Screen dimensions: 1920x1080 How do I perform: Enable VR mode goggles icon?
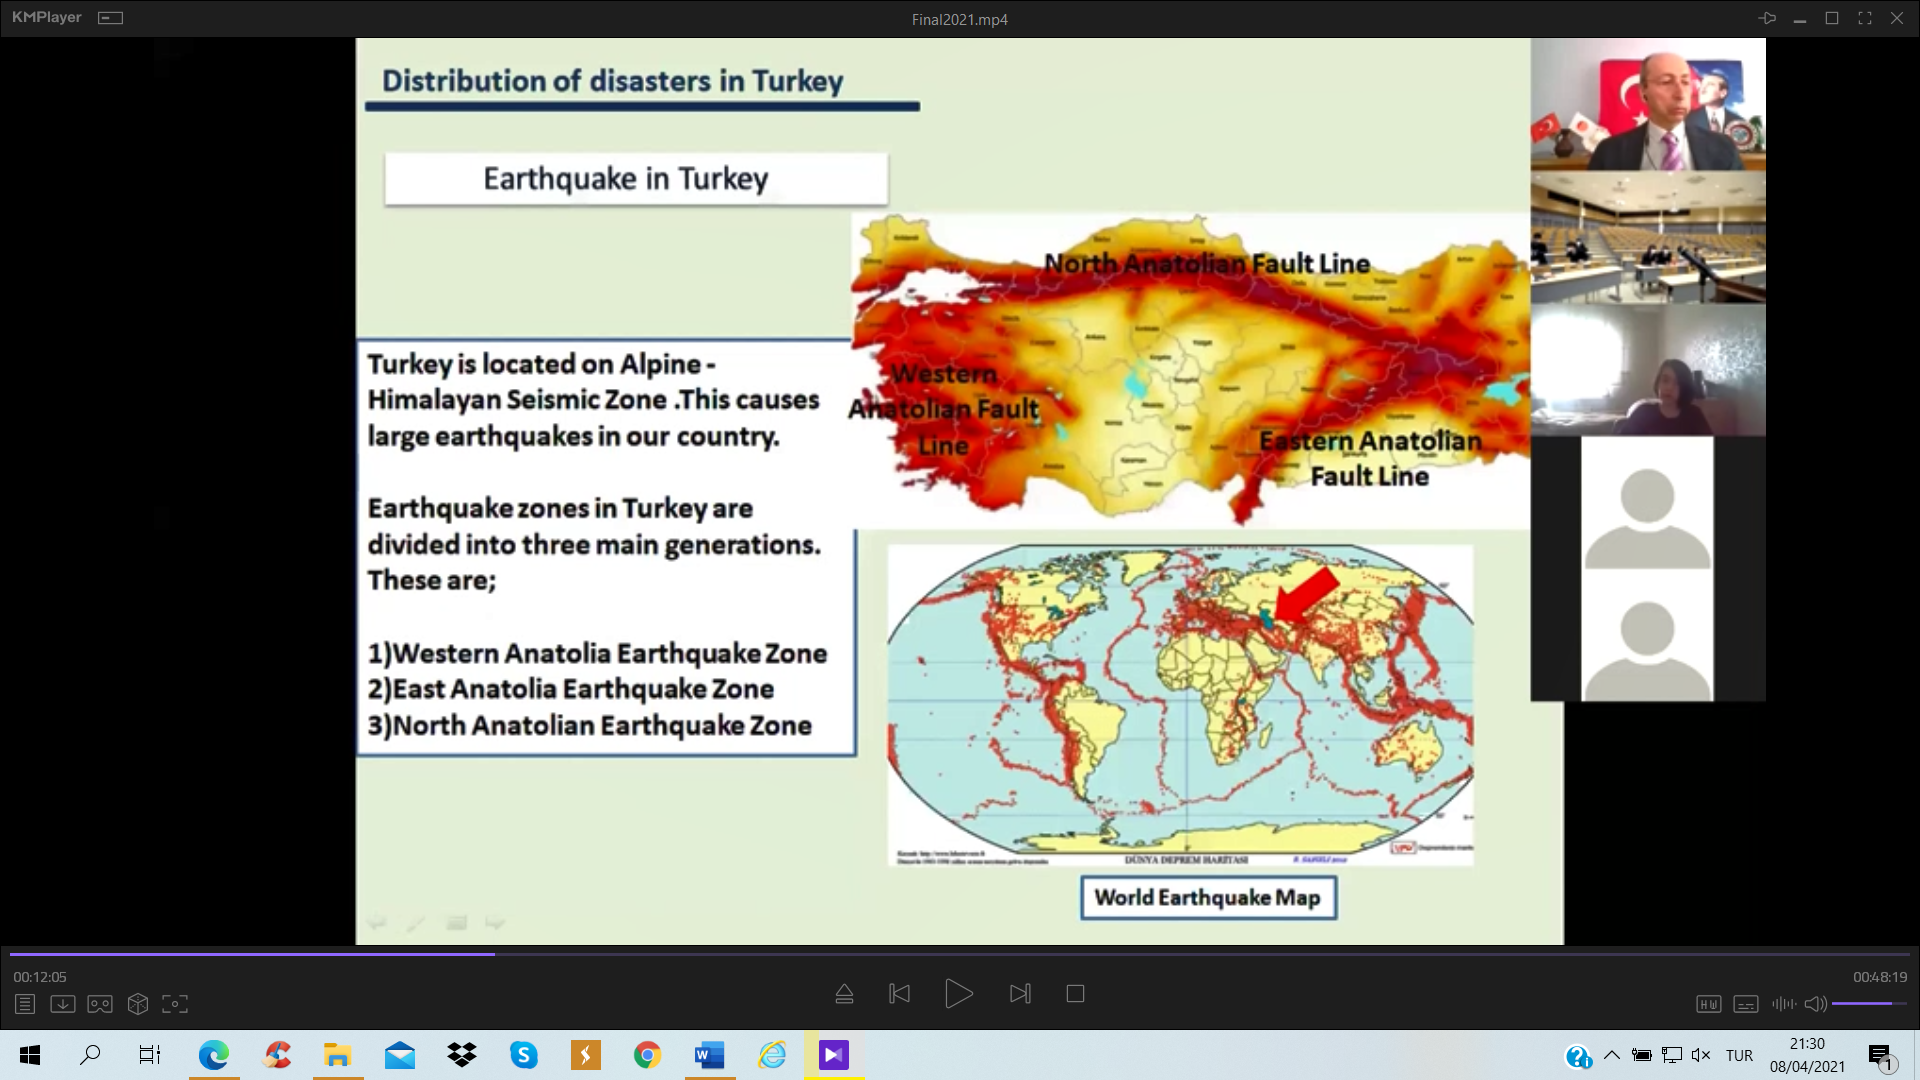(x=100, y=1004)
